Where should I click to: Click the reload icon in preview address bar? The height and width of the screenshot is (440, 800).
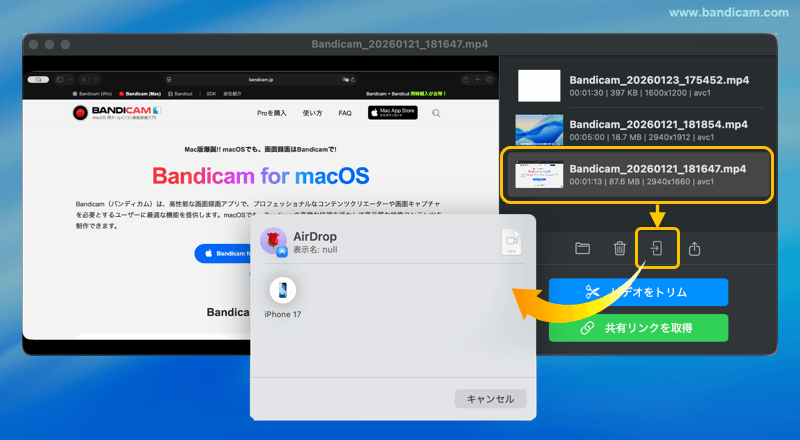pyautogui.click(x=353, y=80)
